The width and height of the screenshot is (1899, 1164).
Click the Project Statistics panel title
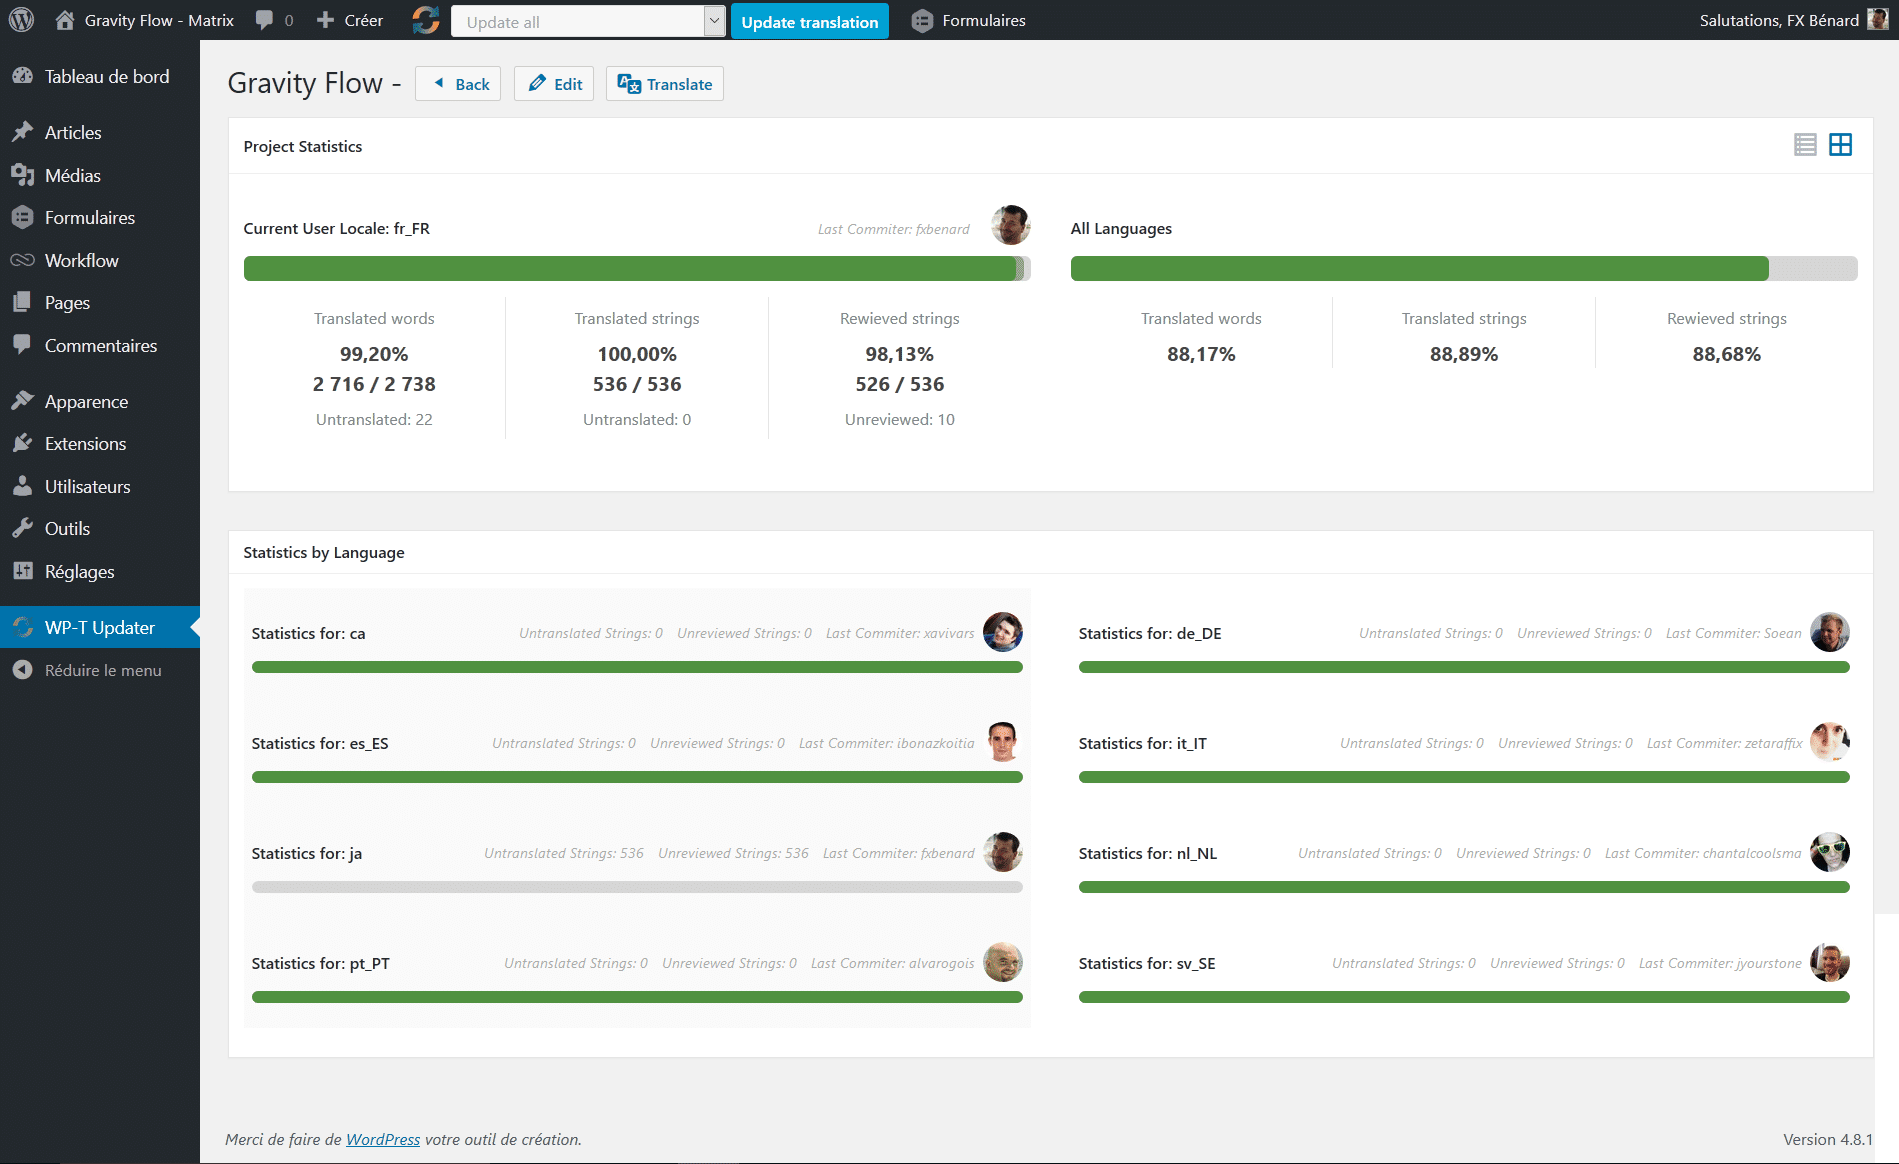pyautogui.click(x=303, y=146)
